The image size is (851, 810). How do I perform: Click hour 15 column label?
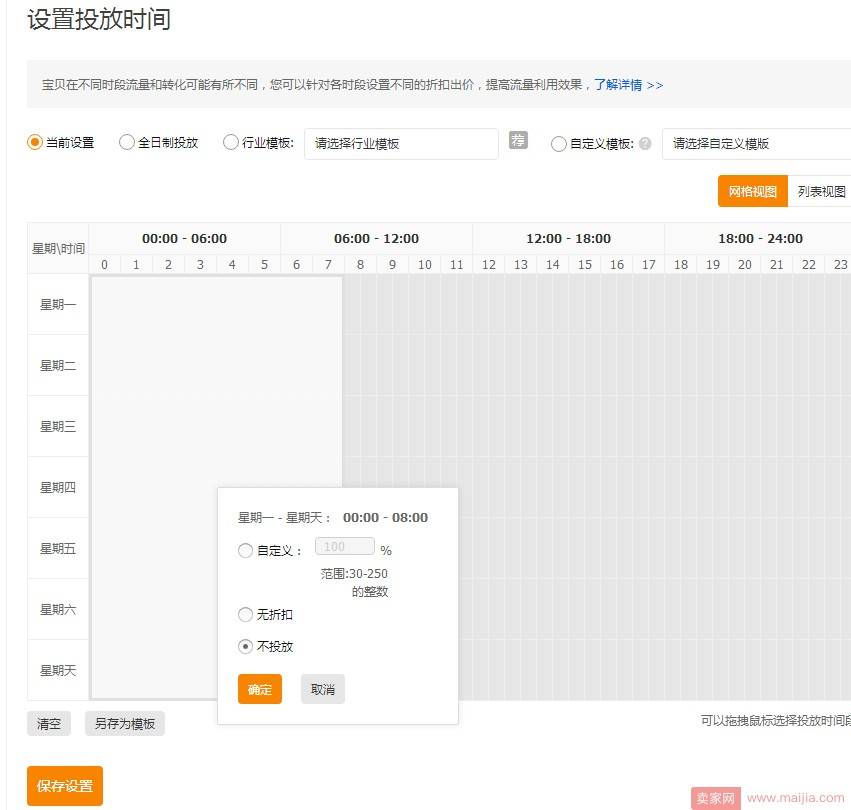[x=585, y=264]
